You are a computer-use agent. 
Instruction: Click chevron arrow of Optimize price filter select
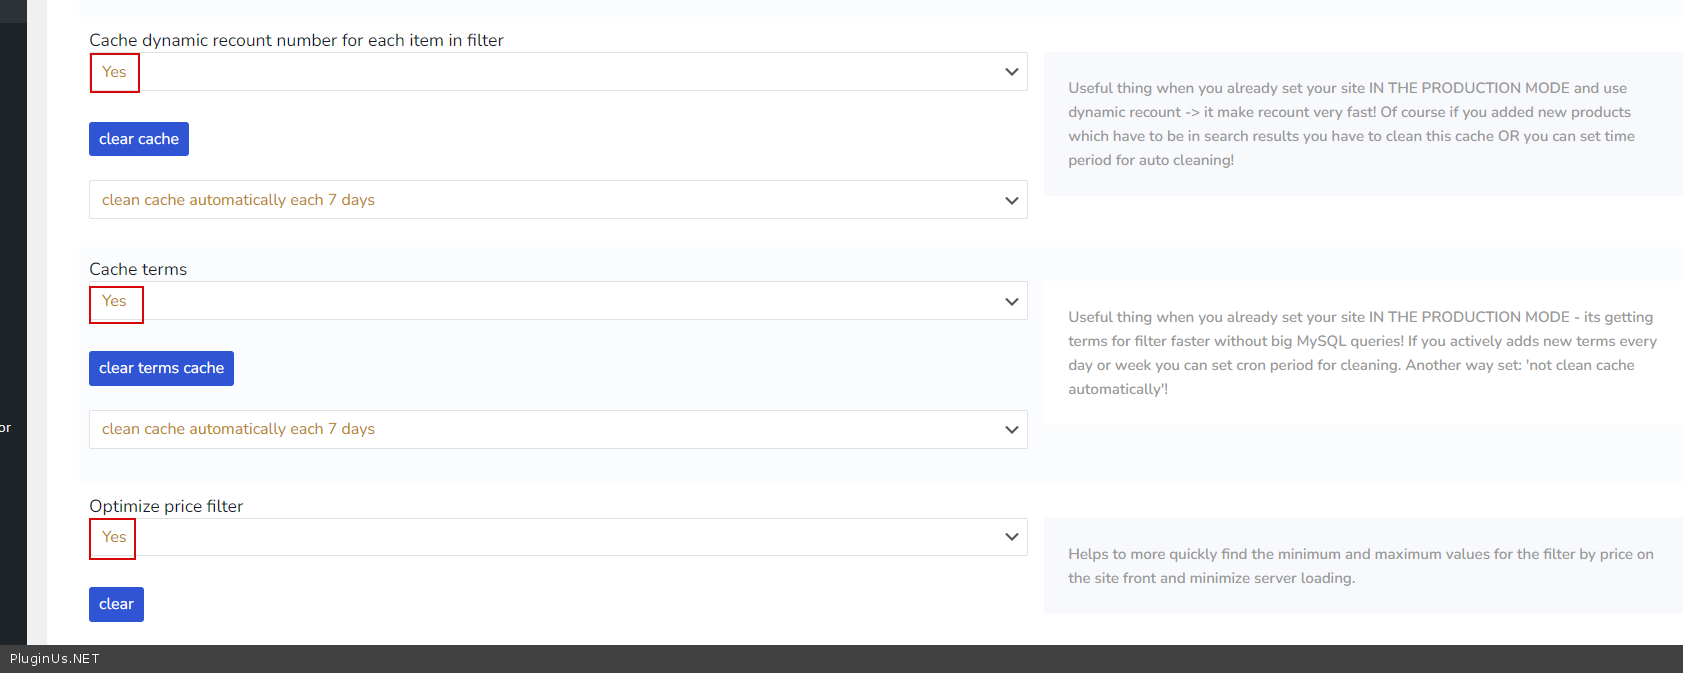tap(1011, 537)
